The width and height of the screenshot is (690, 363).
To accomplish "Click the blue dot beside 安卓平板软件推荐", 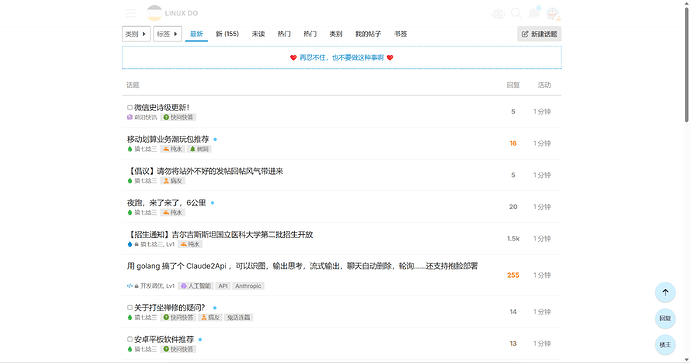I will [200, 340].
